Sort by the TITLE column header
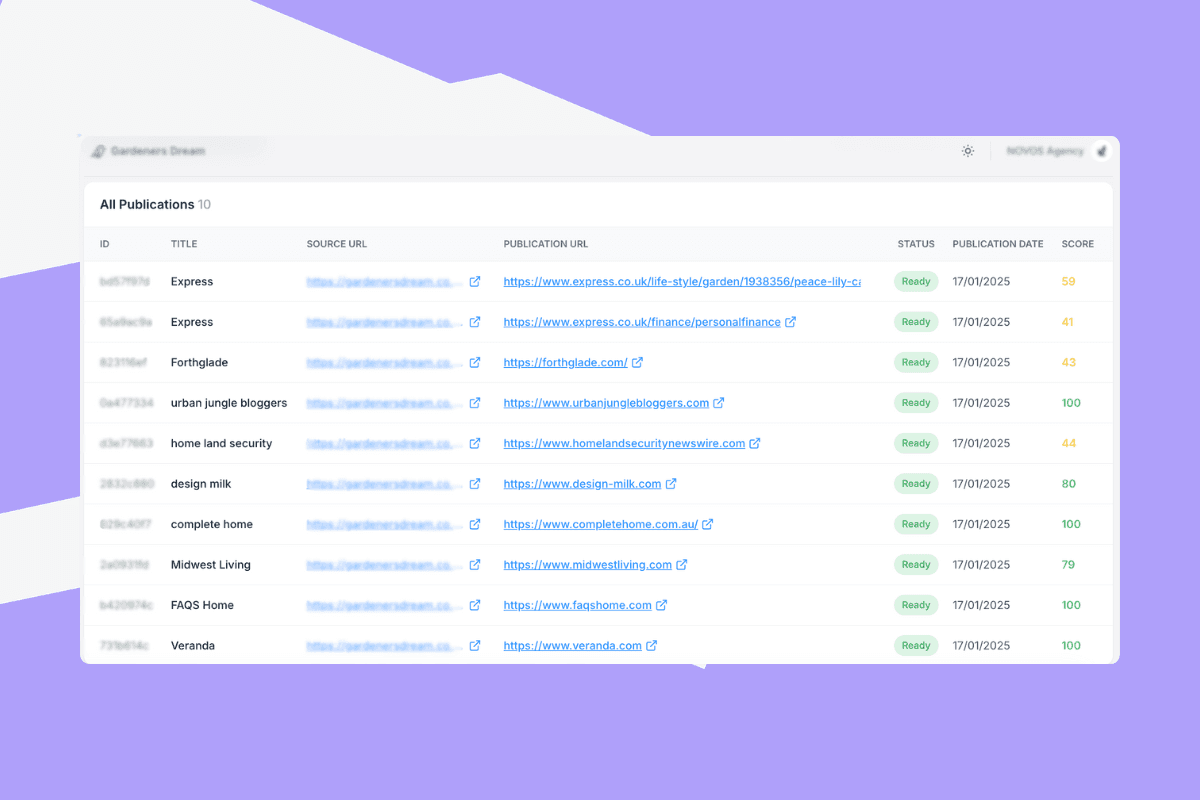The height and width of the screenshot is (800, 1200). click(184, 244)
